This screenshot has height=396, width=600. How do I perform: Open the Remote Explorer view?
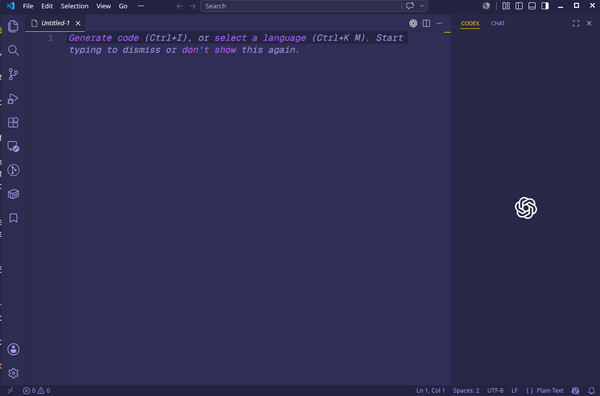(13, 147)
